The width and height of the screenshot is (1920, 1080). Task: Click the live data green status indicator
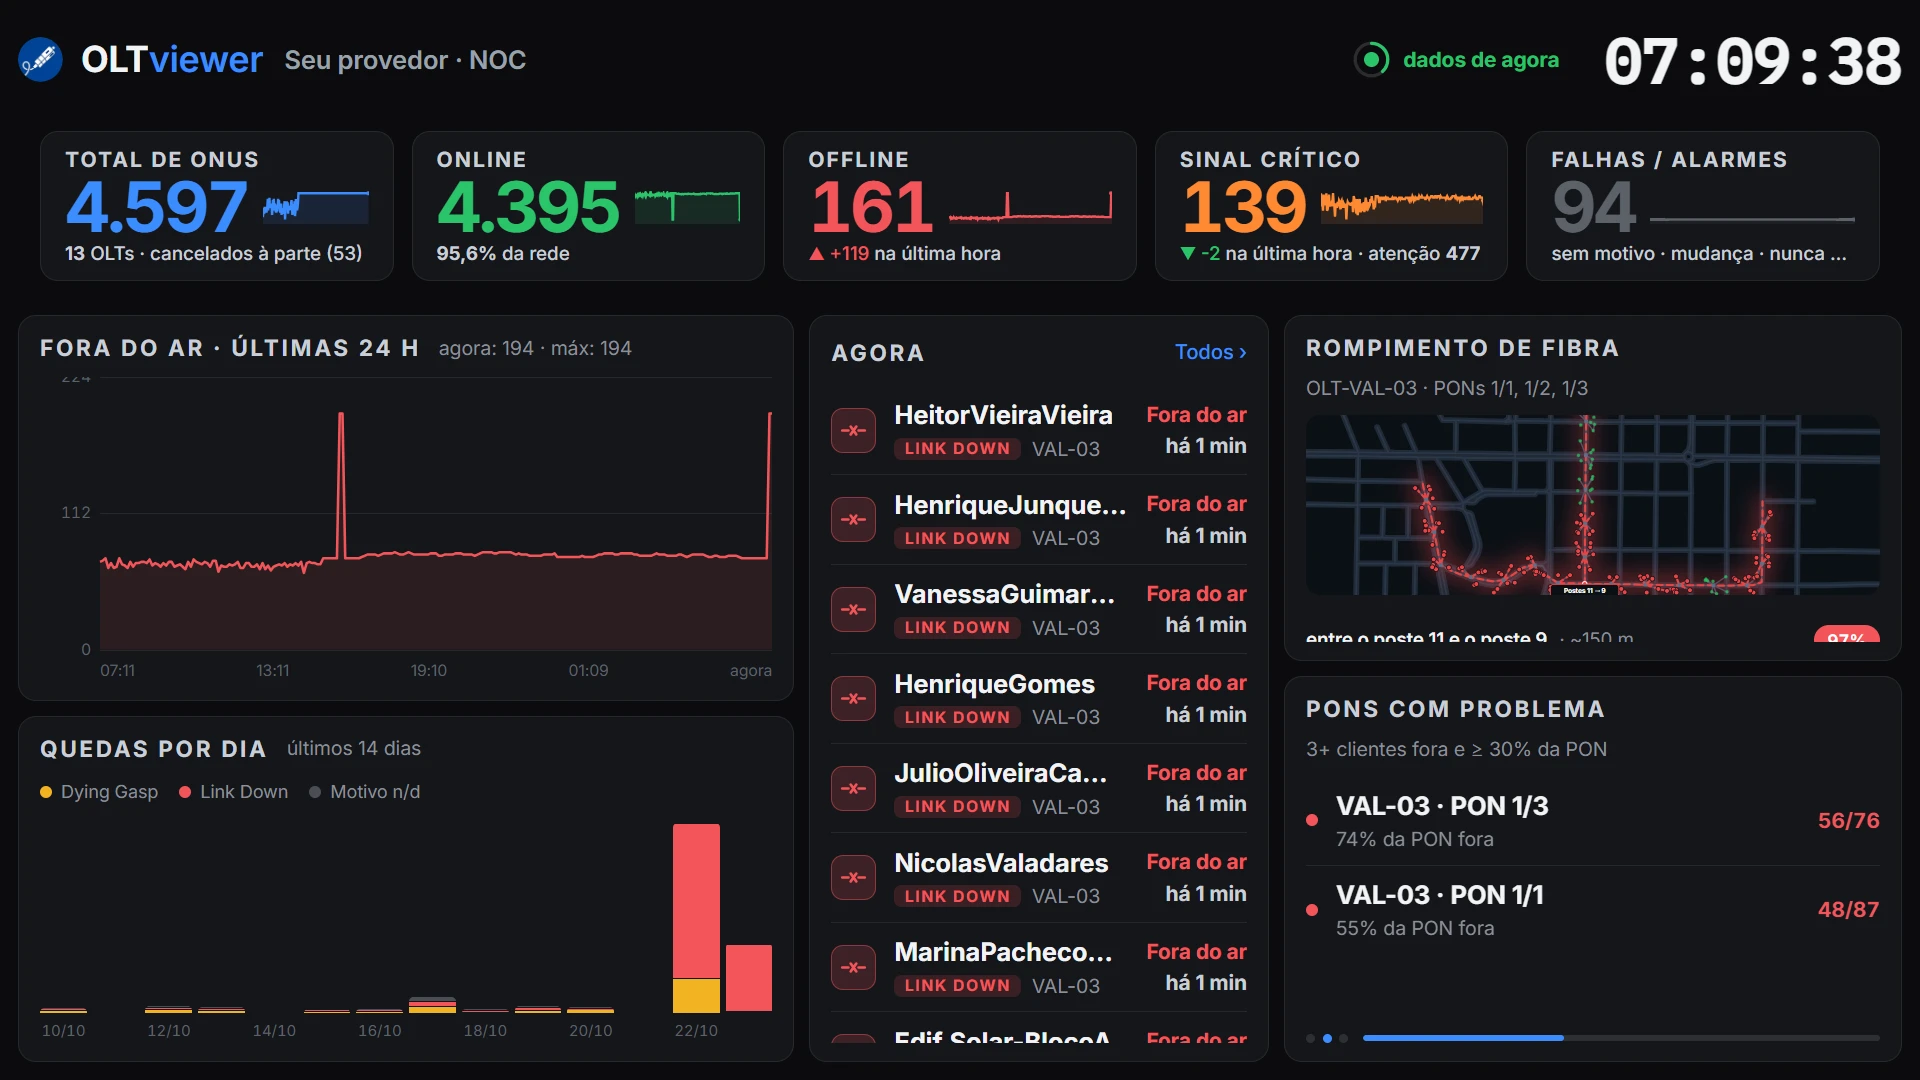1372,60
